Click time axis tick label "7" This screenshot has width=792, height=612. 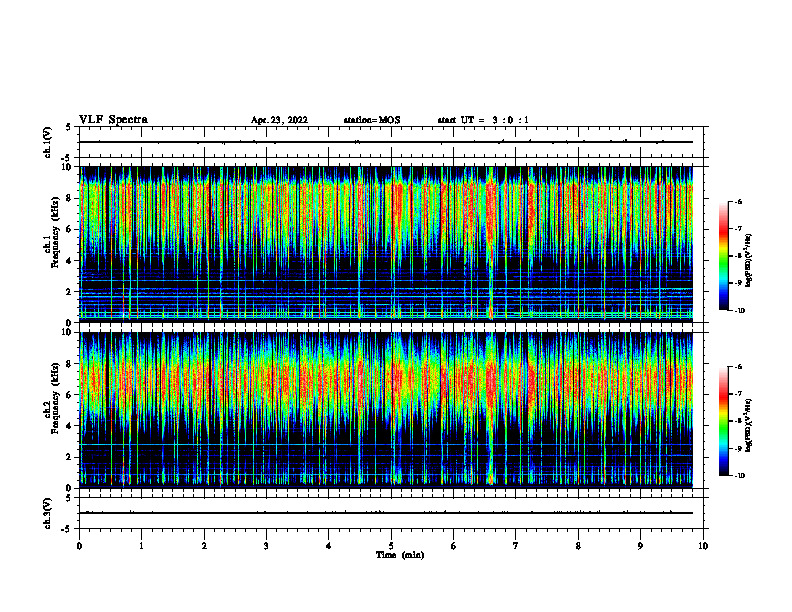click(x=516, y=546)
